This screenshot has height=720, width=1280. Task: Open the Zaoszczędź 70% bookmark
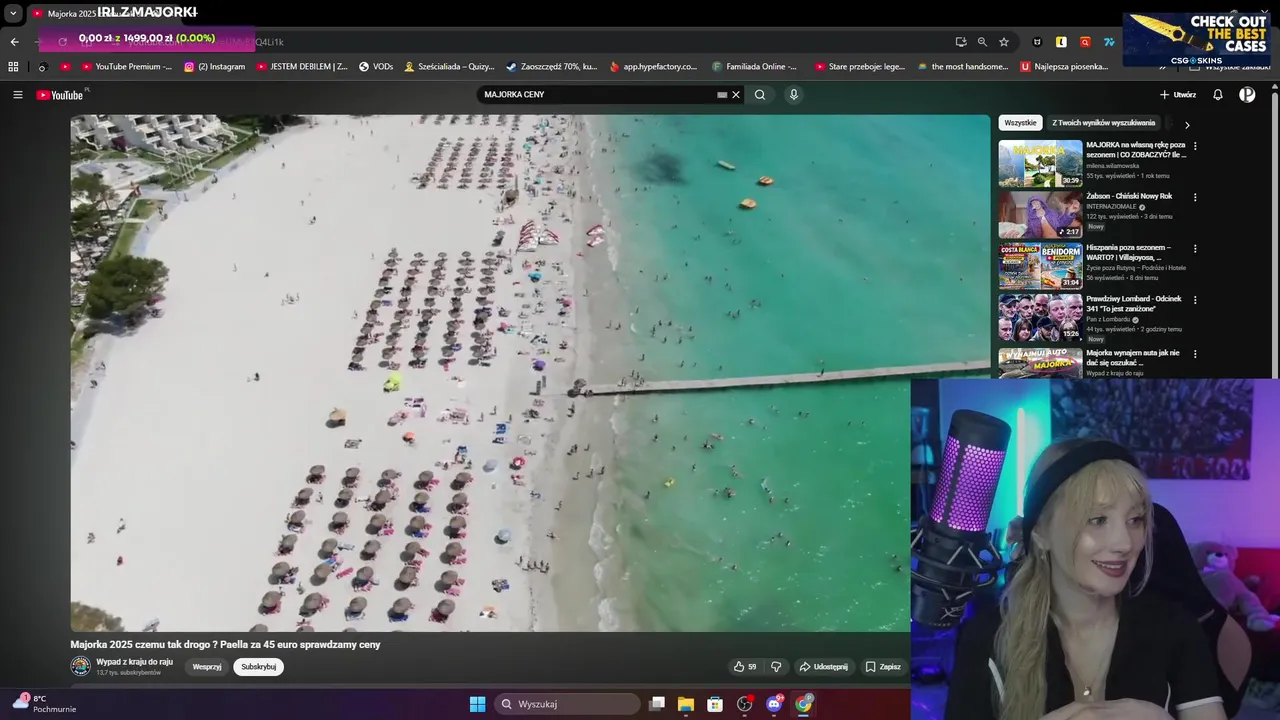click(552, 67)
